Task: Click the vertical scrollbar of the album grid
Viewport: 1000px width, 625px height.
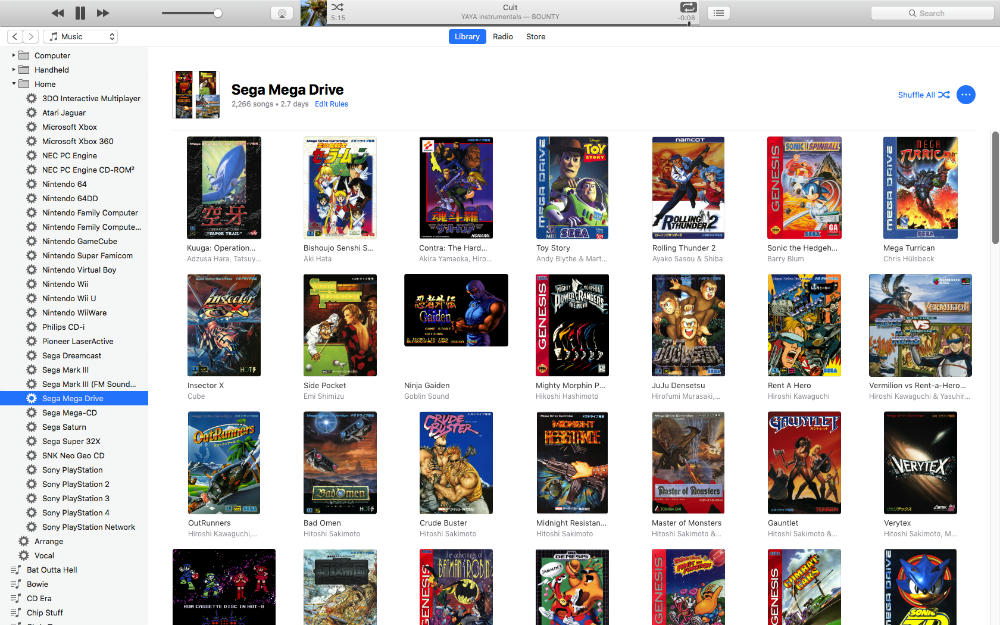Action: pos(995,188)
